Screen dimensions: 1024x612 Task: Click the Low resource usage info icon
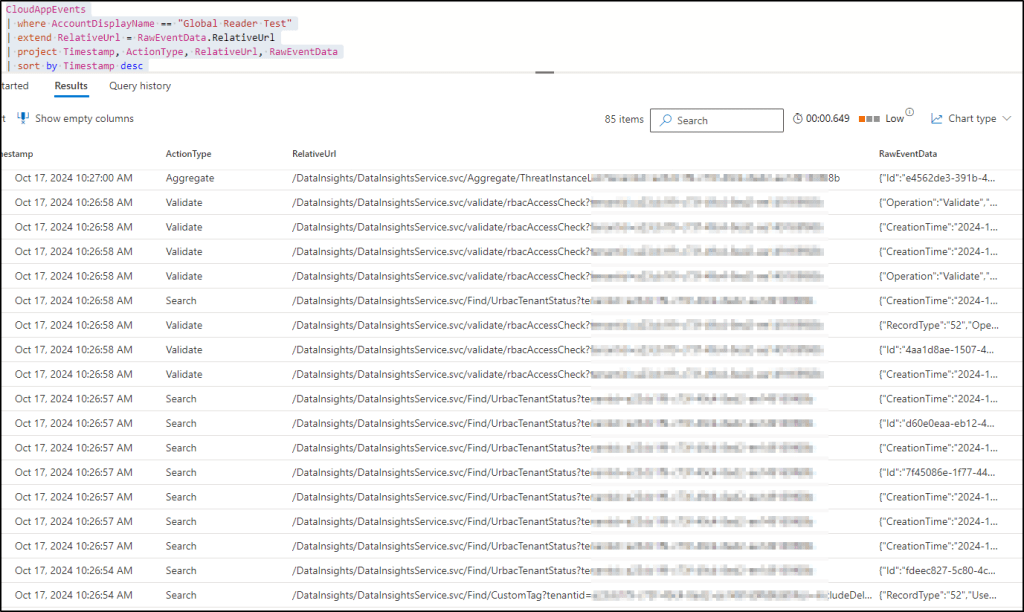coord(909,112)
